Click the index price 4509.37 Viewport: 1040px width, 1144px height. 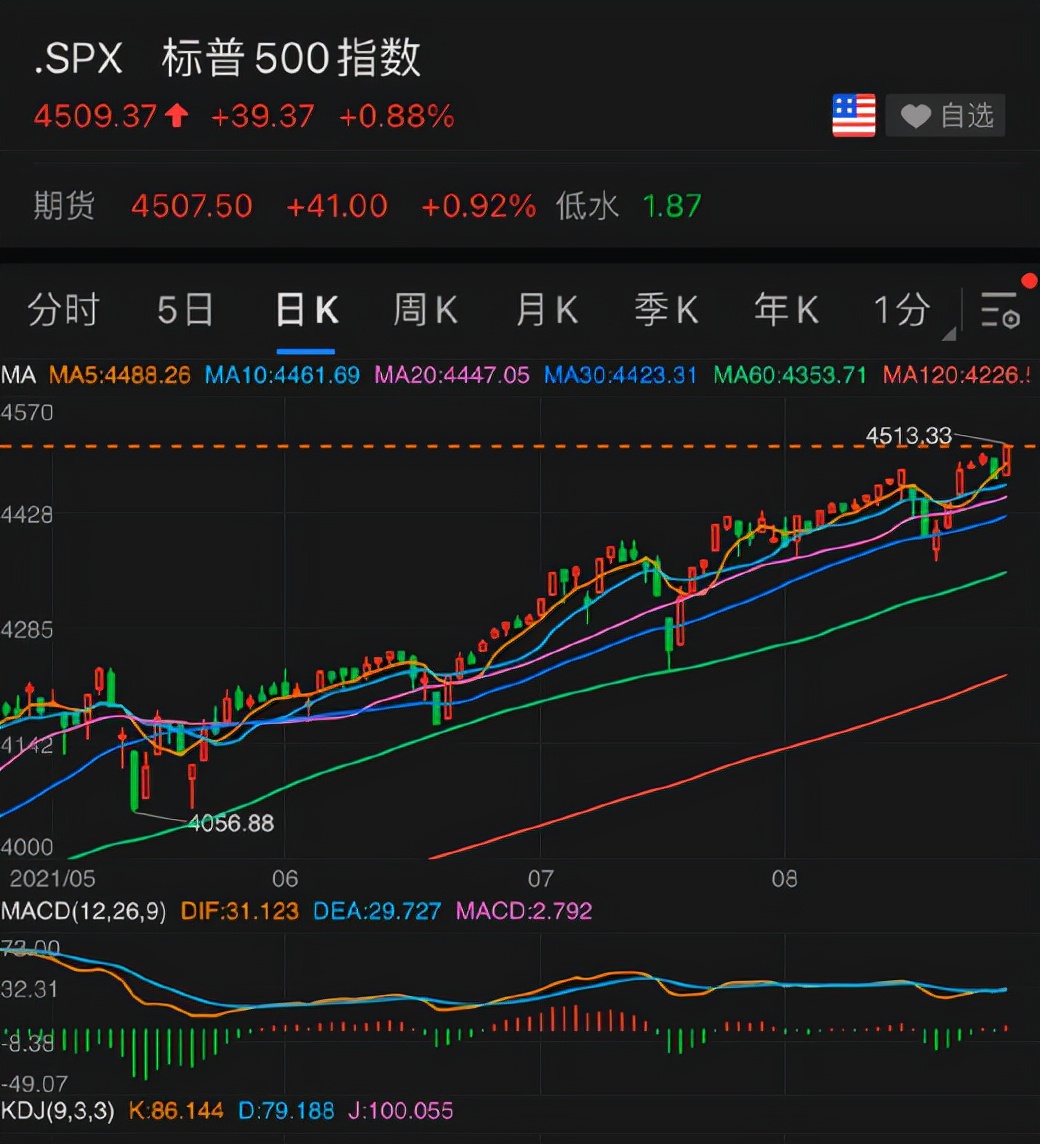point(96,115)
